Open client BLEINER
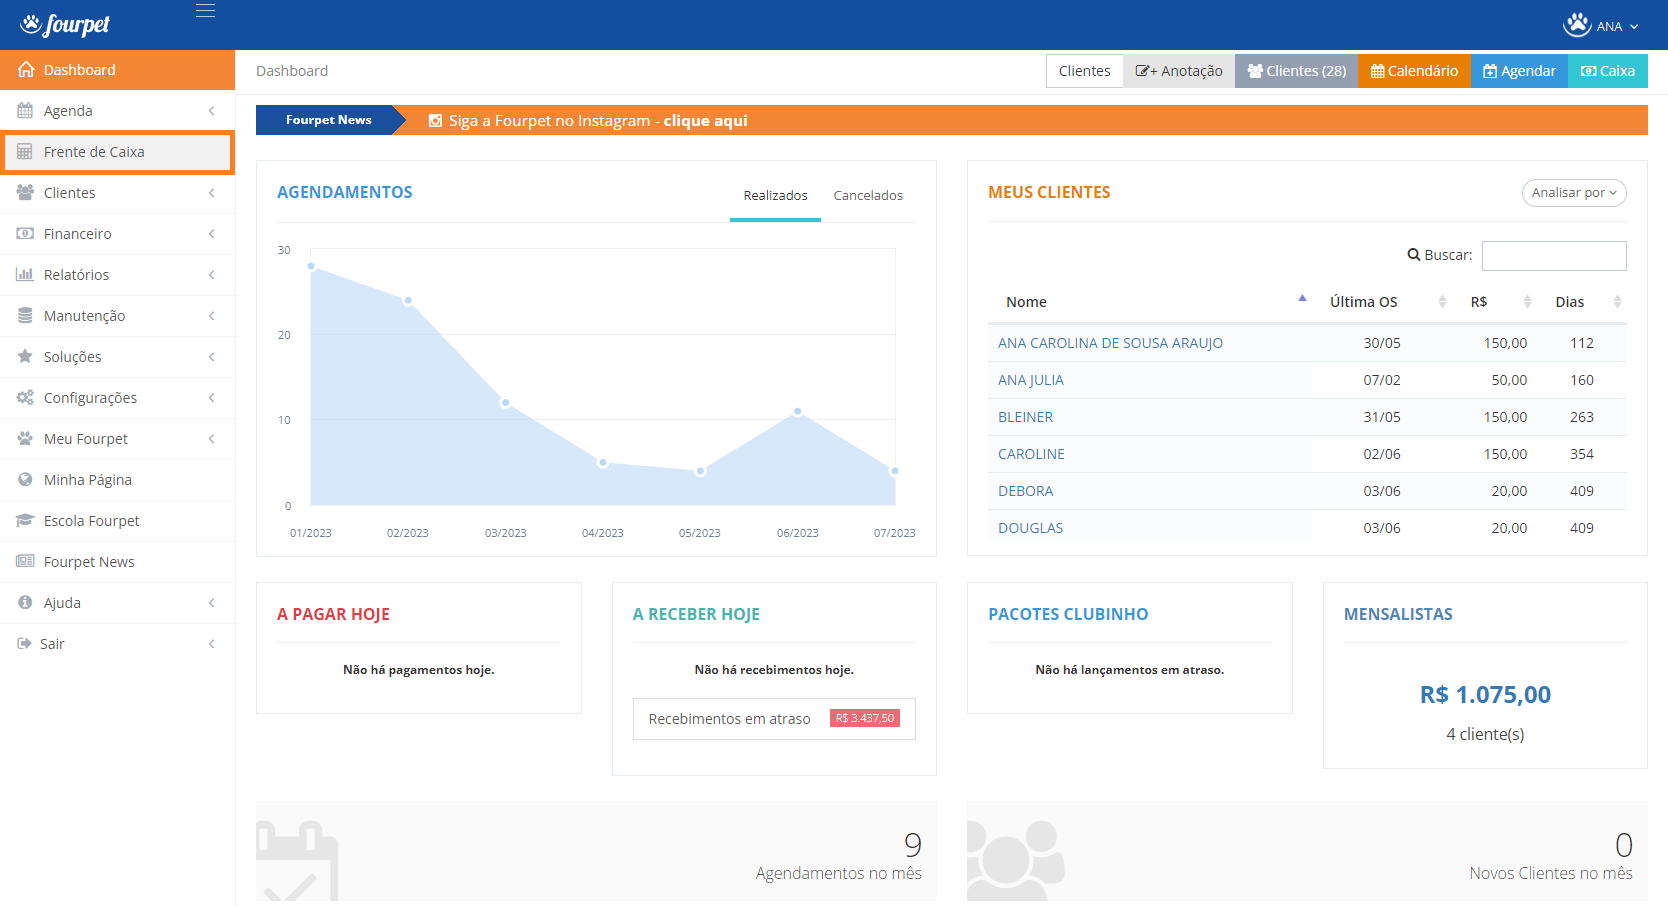Viewport: 1668px width, 907px height. point(1025,417)
